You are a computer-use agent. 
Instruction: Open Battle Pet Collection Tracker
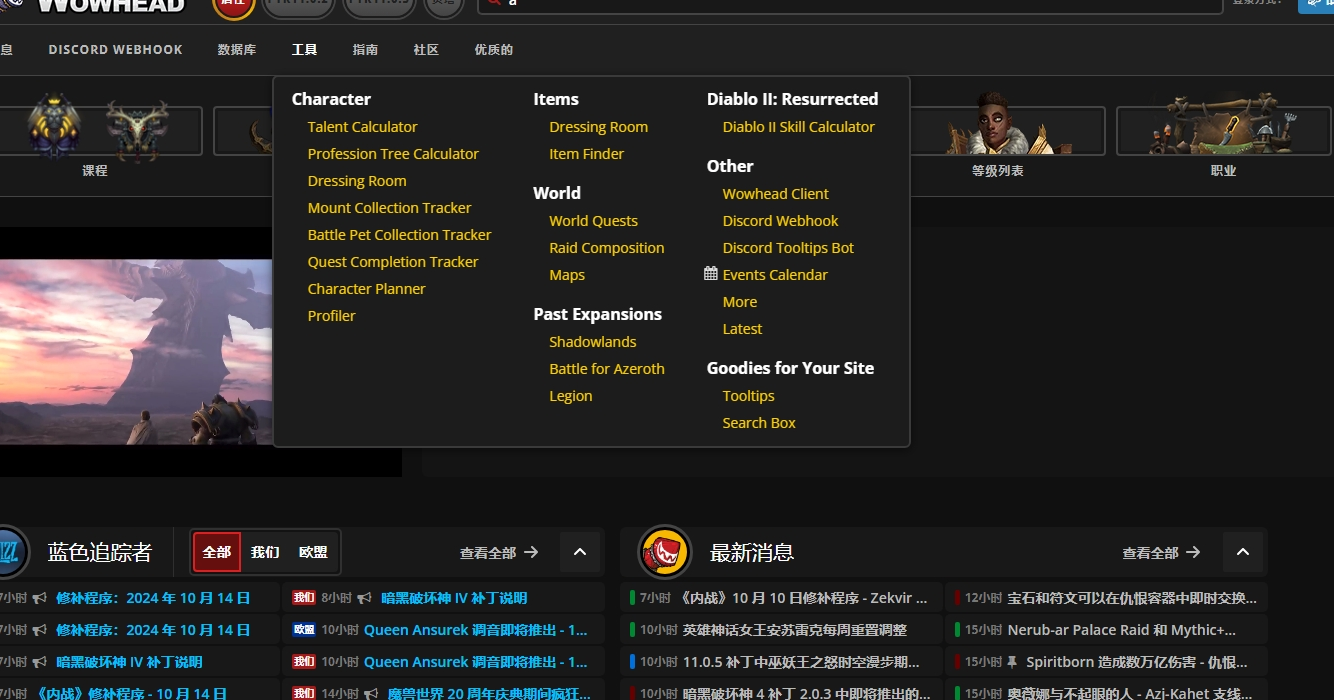tap(400, 235)
